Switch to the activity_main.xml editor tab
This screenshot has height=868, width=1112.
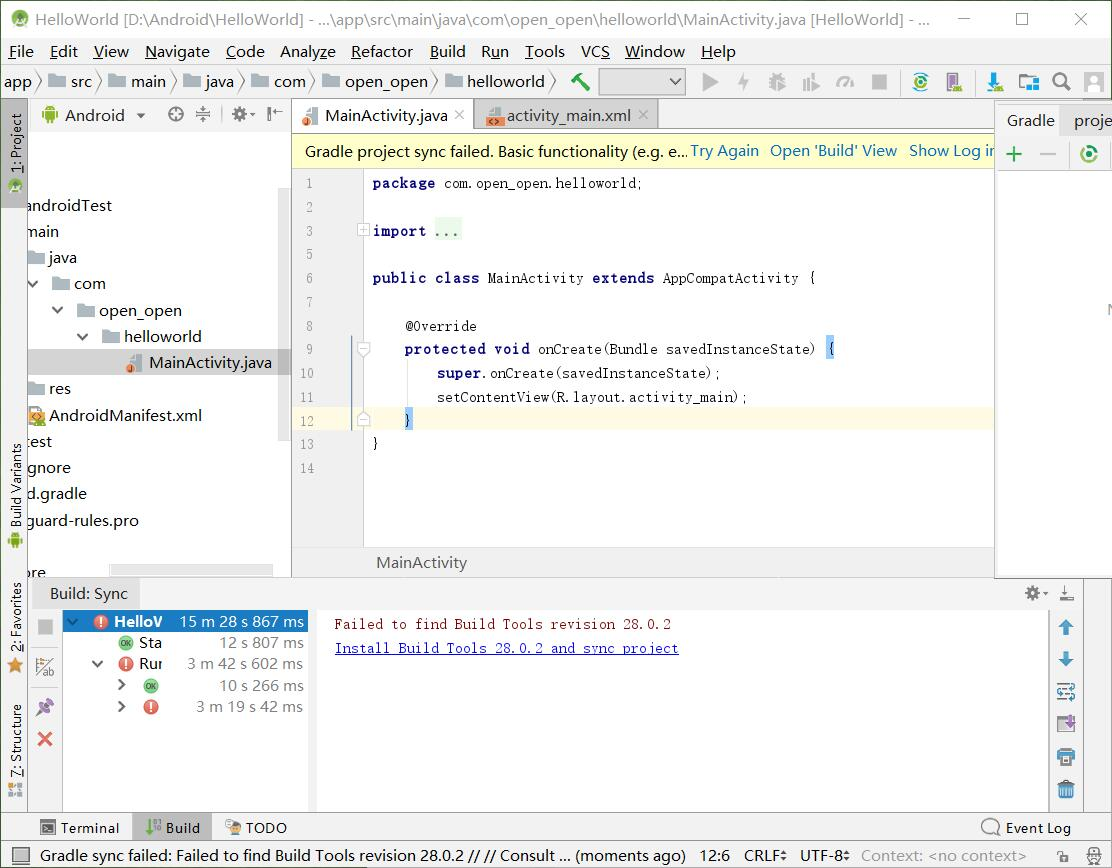[567, 115]
